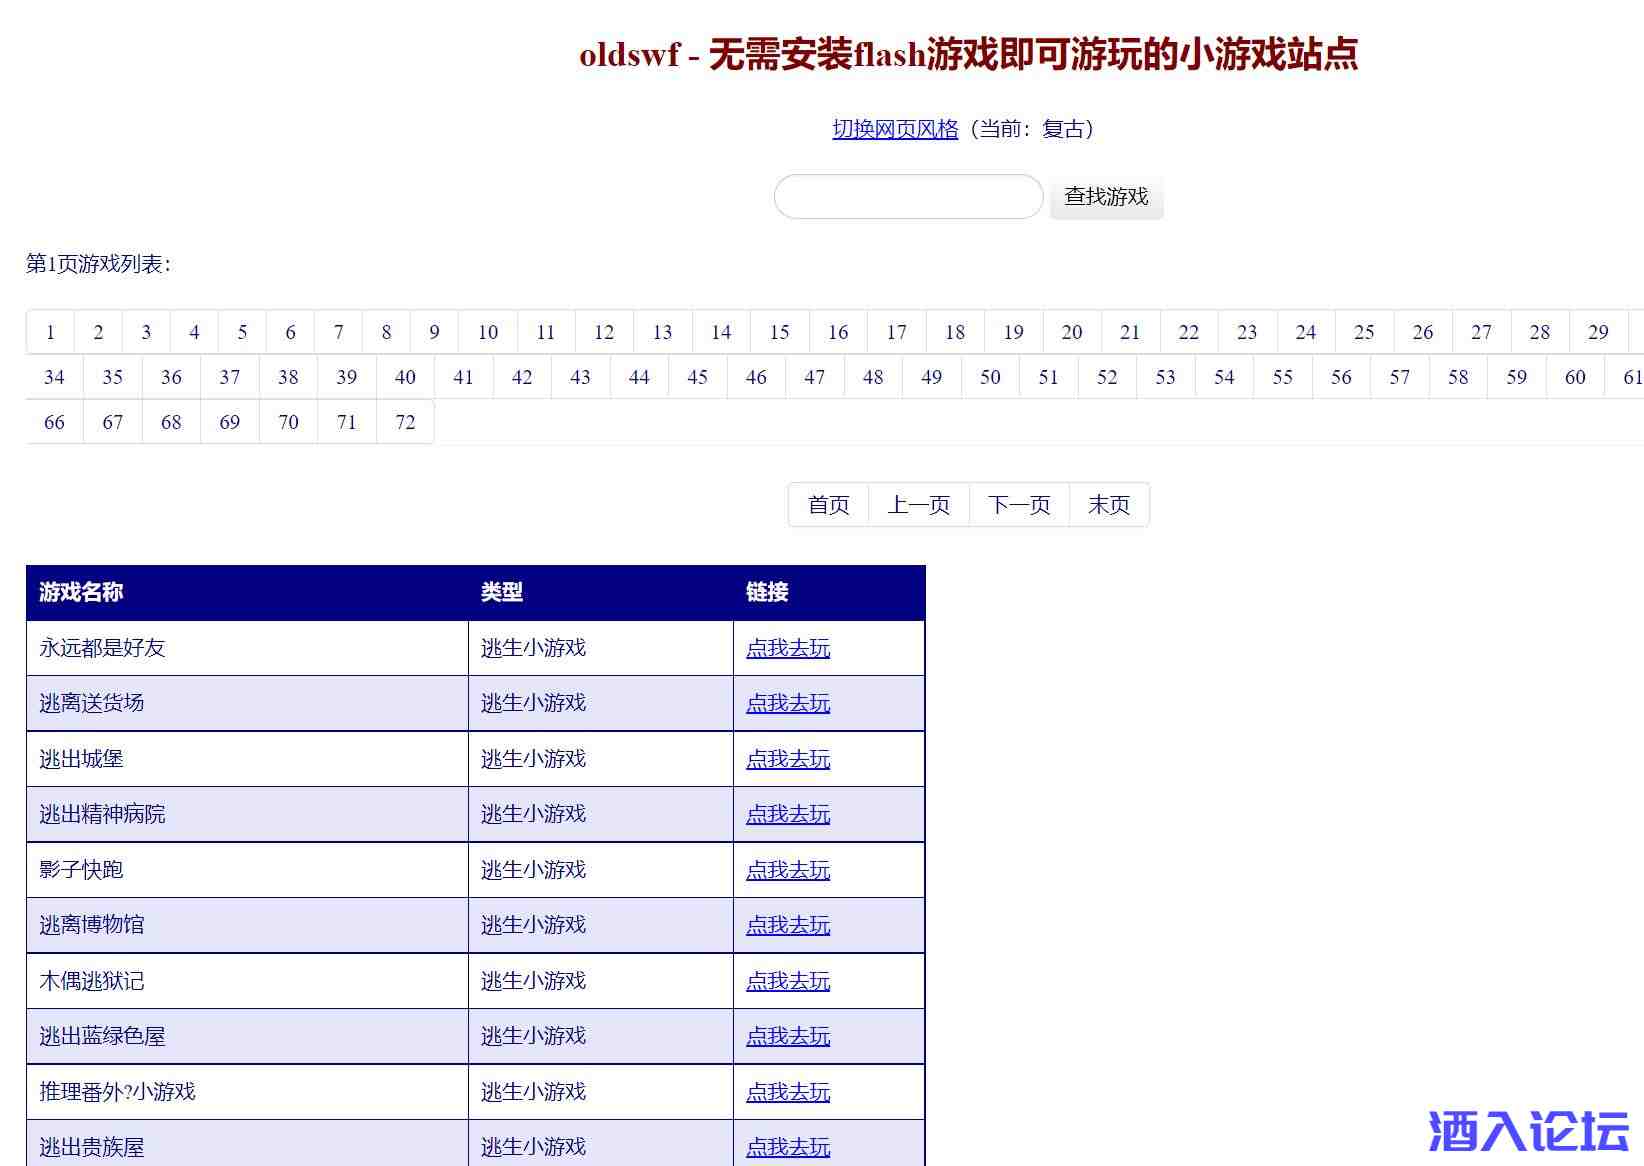Click the 上一页 previous page button
This screenshot has width=1644, height=1166.
point(918,505)
